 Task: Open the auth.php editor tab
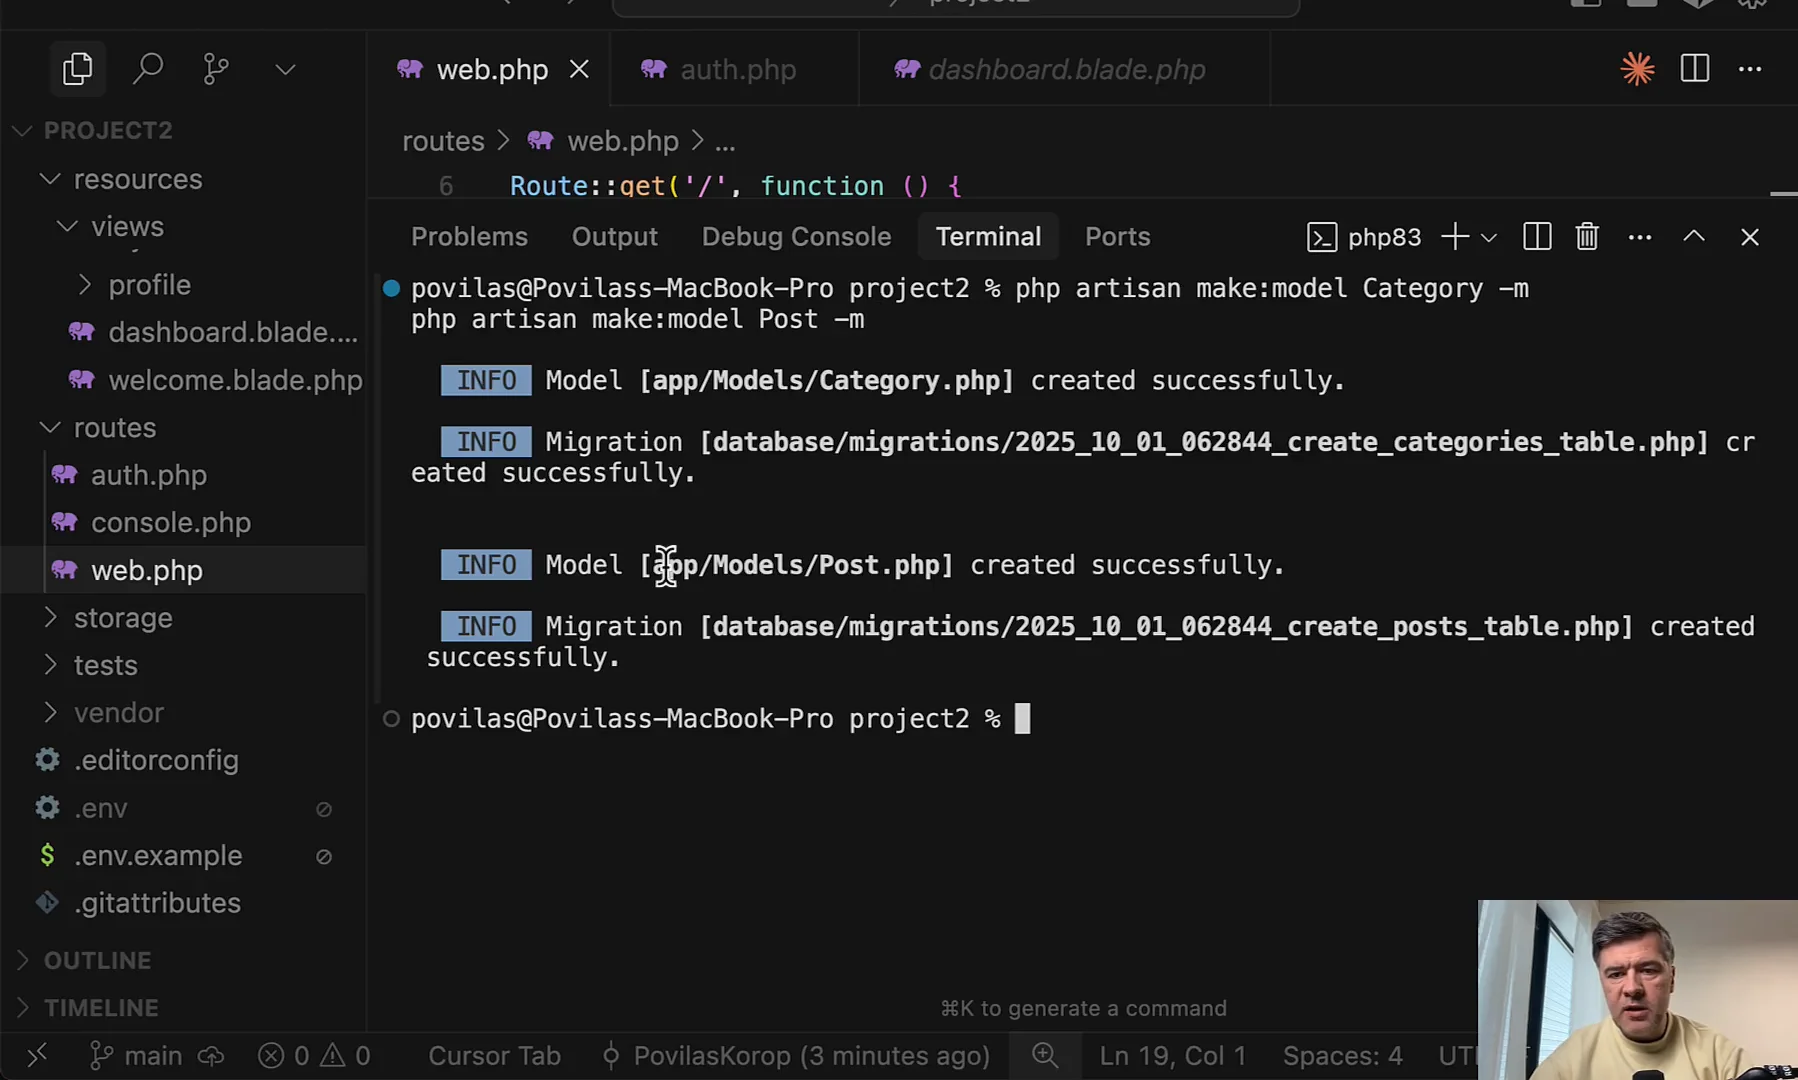point(738,69)
